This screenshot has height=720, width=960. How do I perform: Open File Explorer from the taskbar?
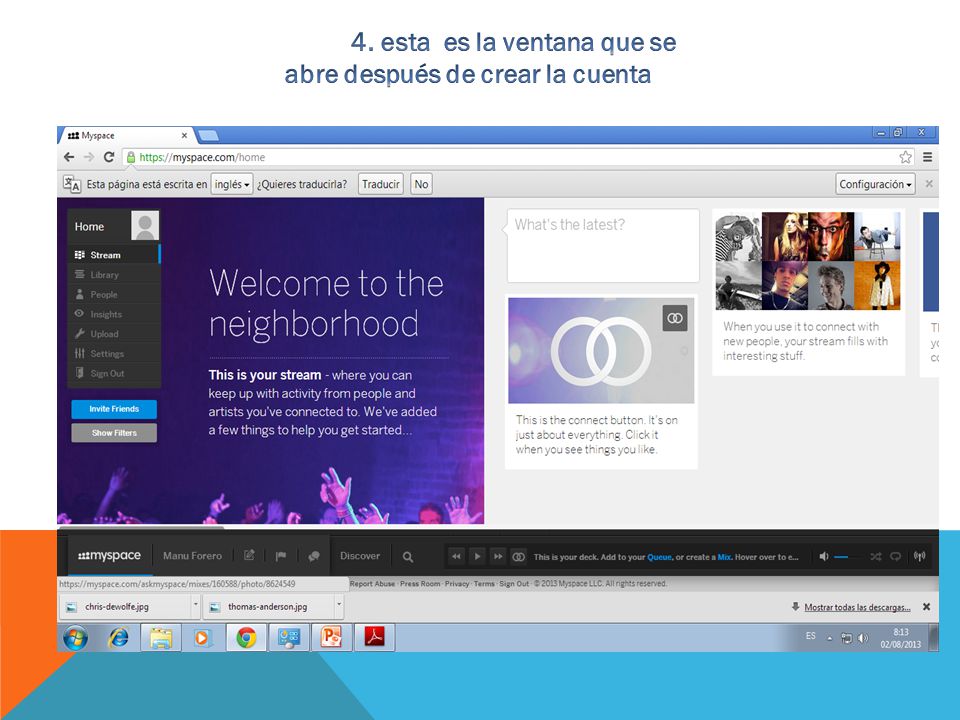(161, 638)
